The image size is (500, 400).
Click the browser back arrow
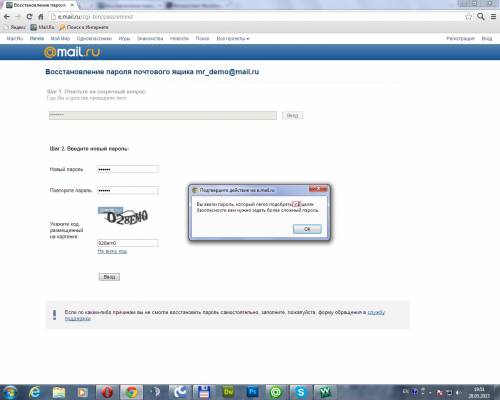(x=7, y=17)
